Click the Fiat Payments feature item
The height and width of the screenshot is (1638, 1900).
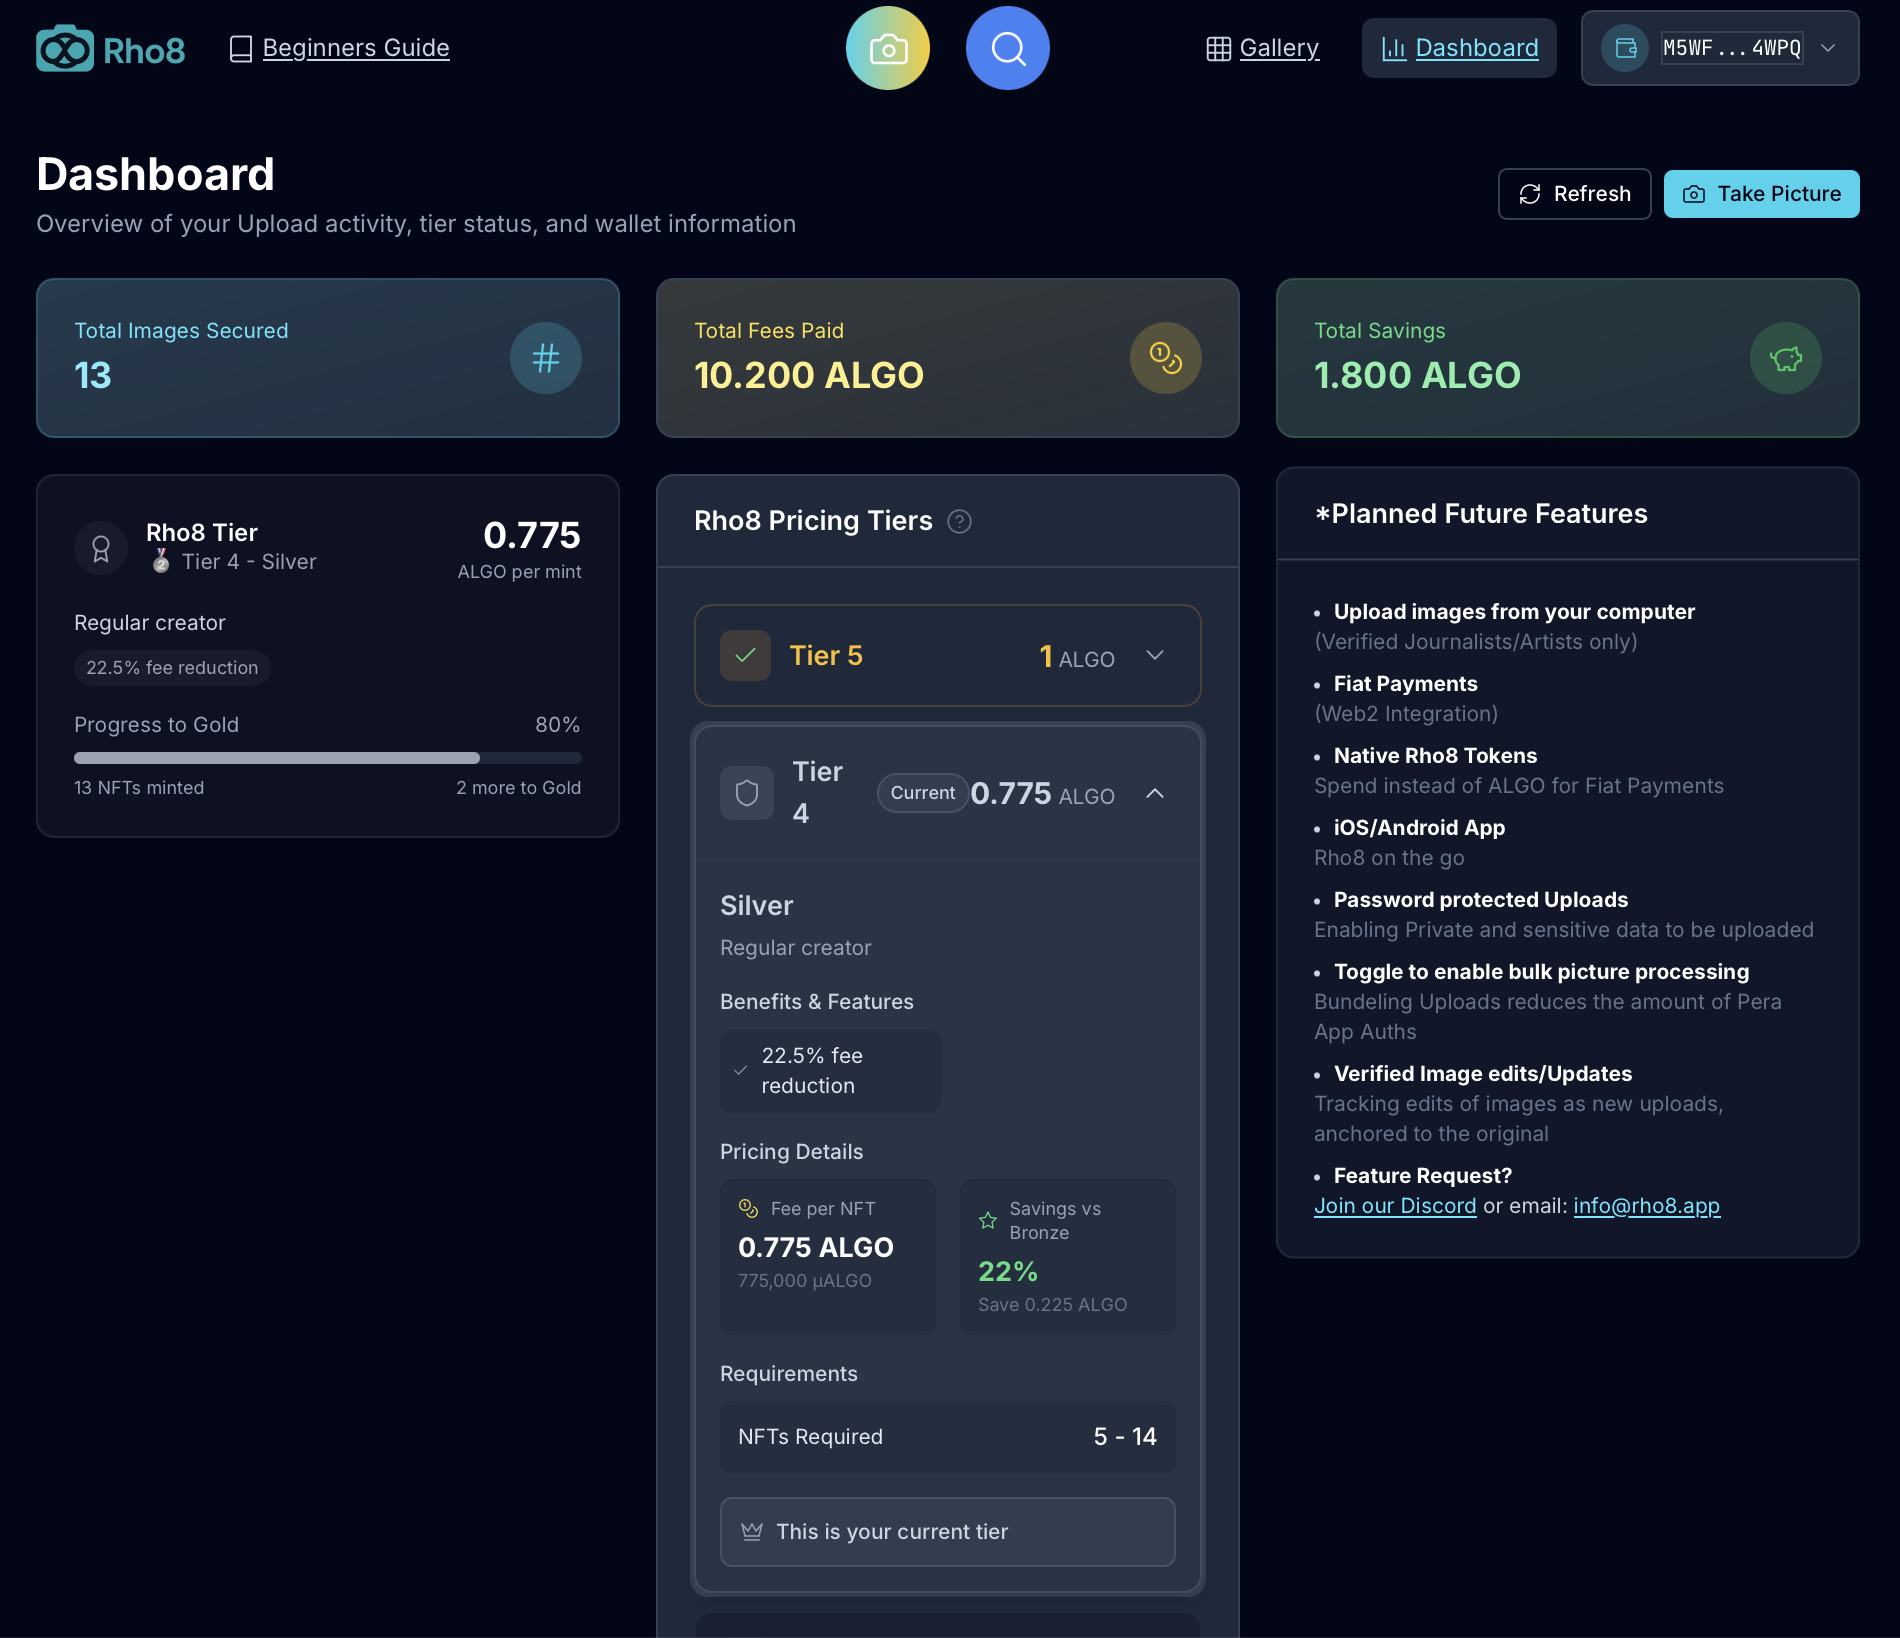(1405, 684)
